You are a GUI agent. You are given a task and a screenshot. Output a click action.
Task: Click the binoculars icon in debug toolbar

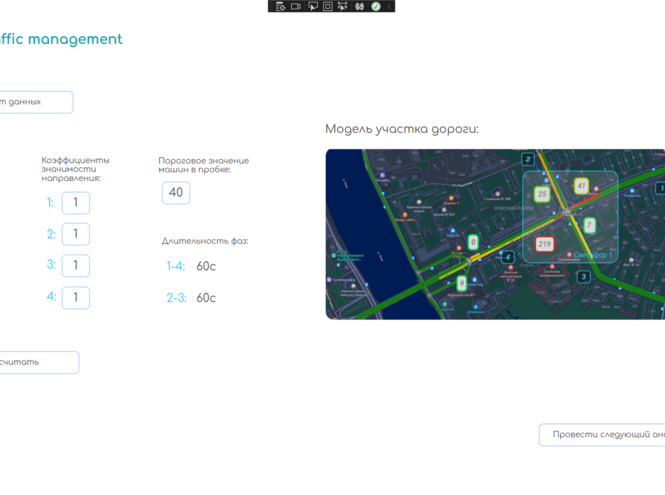tap(360, 6)
